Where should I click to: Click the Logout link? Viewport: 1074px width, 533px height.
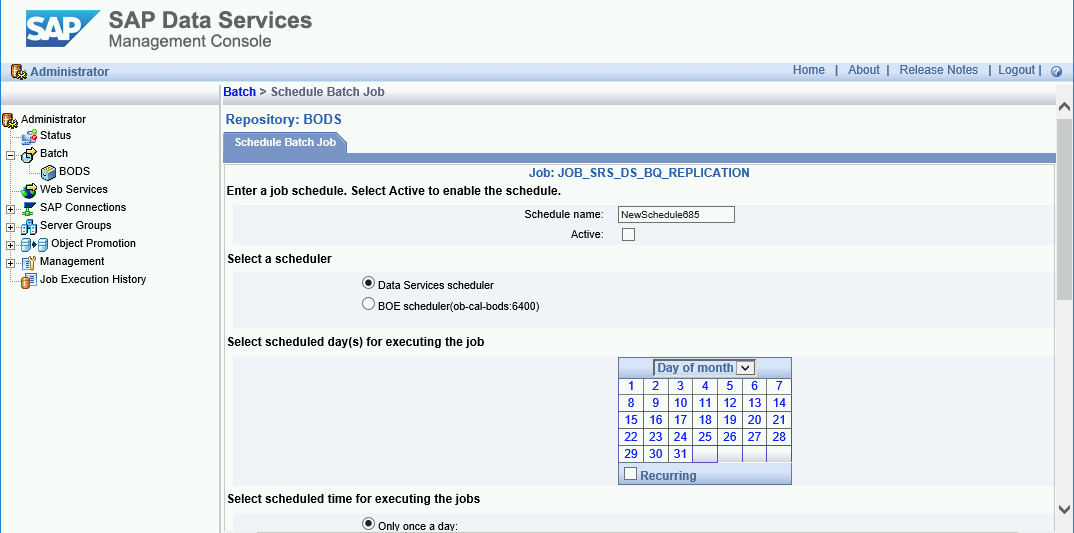1016,70
